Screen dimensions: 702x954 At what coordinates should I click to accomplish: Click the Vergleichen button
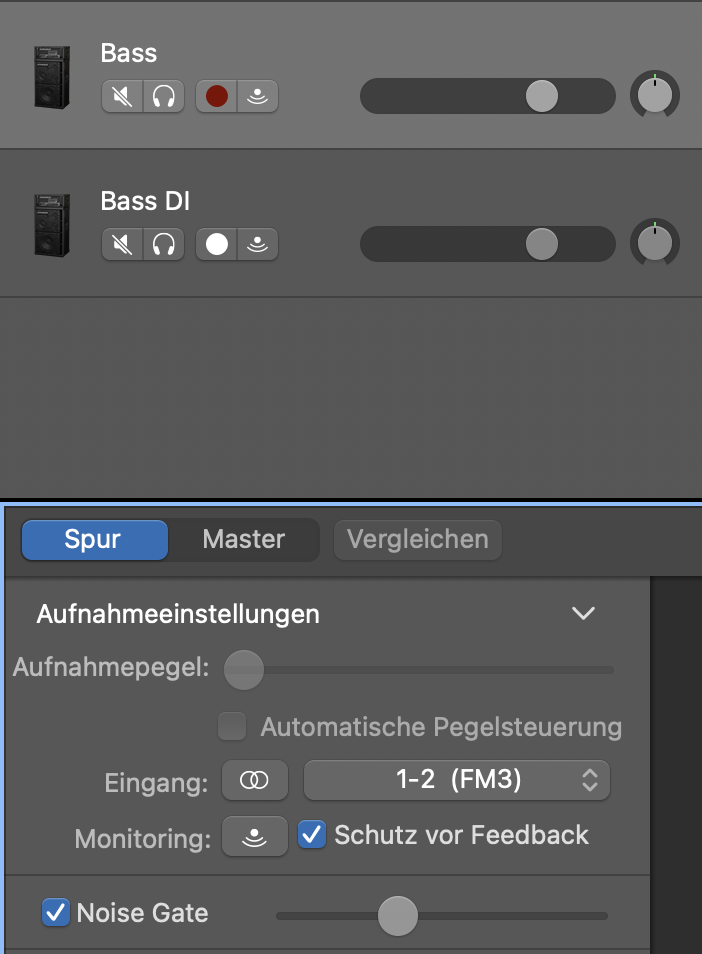417,540
